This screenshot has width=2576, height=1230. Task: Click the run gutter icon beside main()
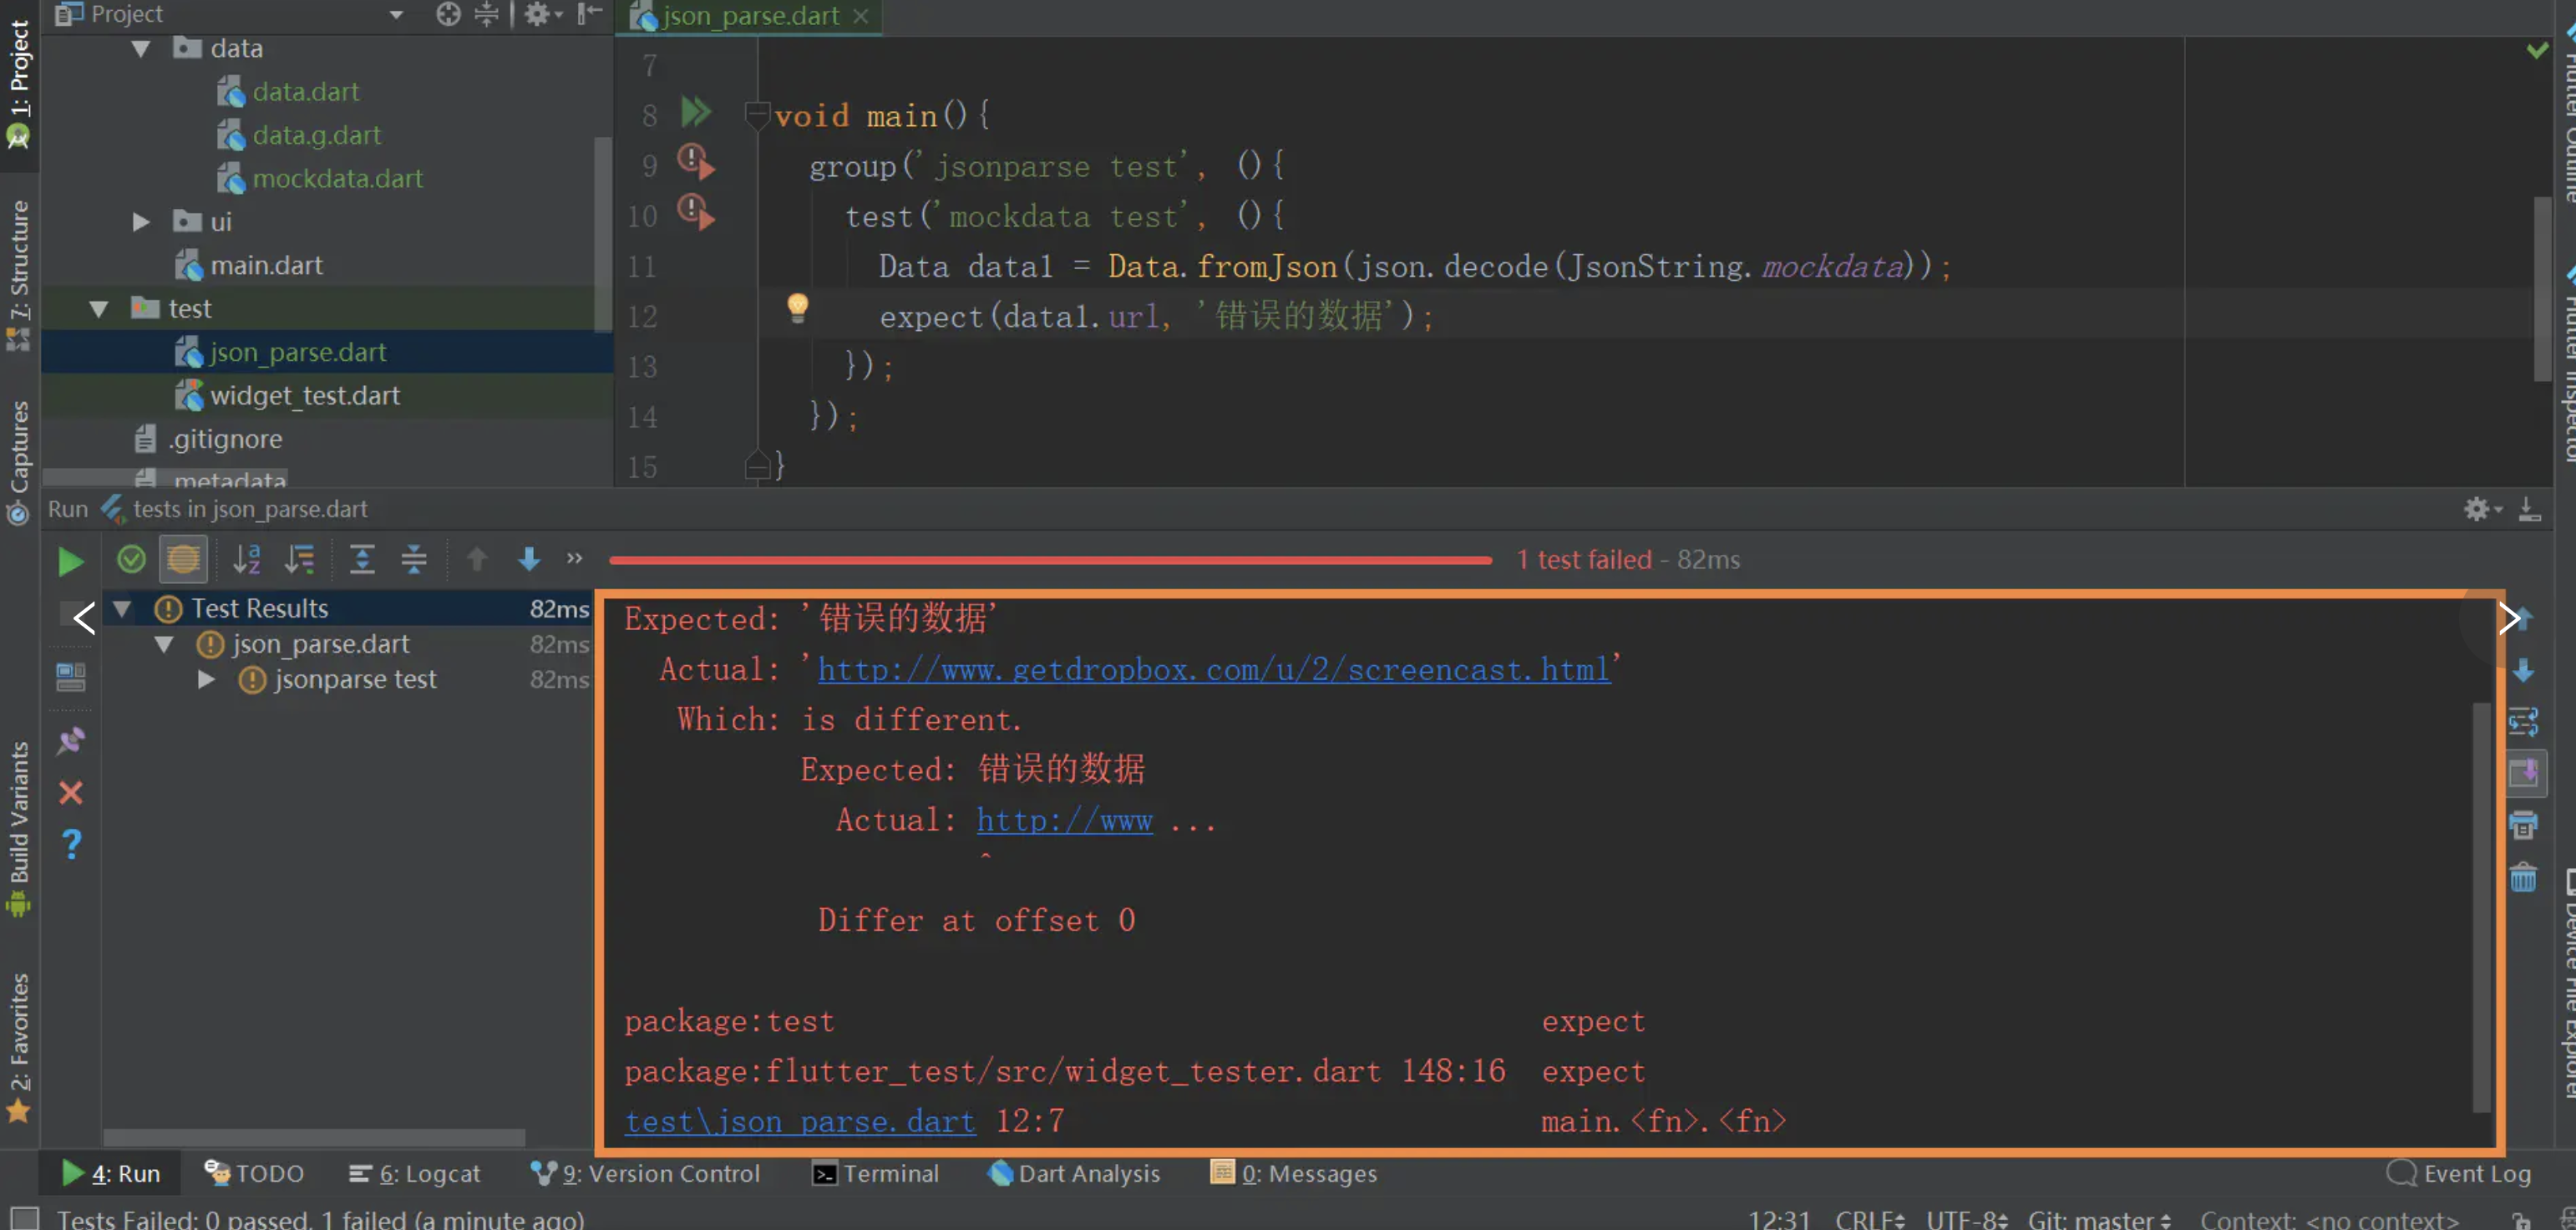click(695, 113)
